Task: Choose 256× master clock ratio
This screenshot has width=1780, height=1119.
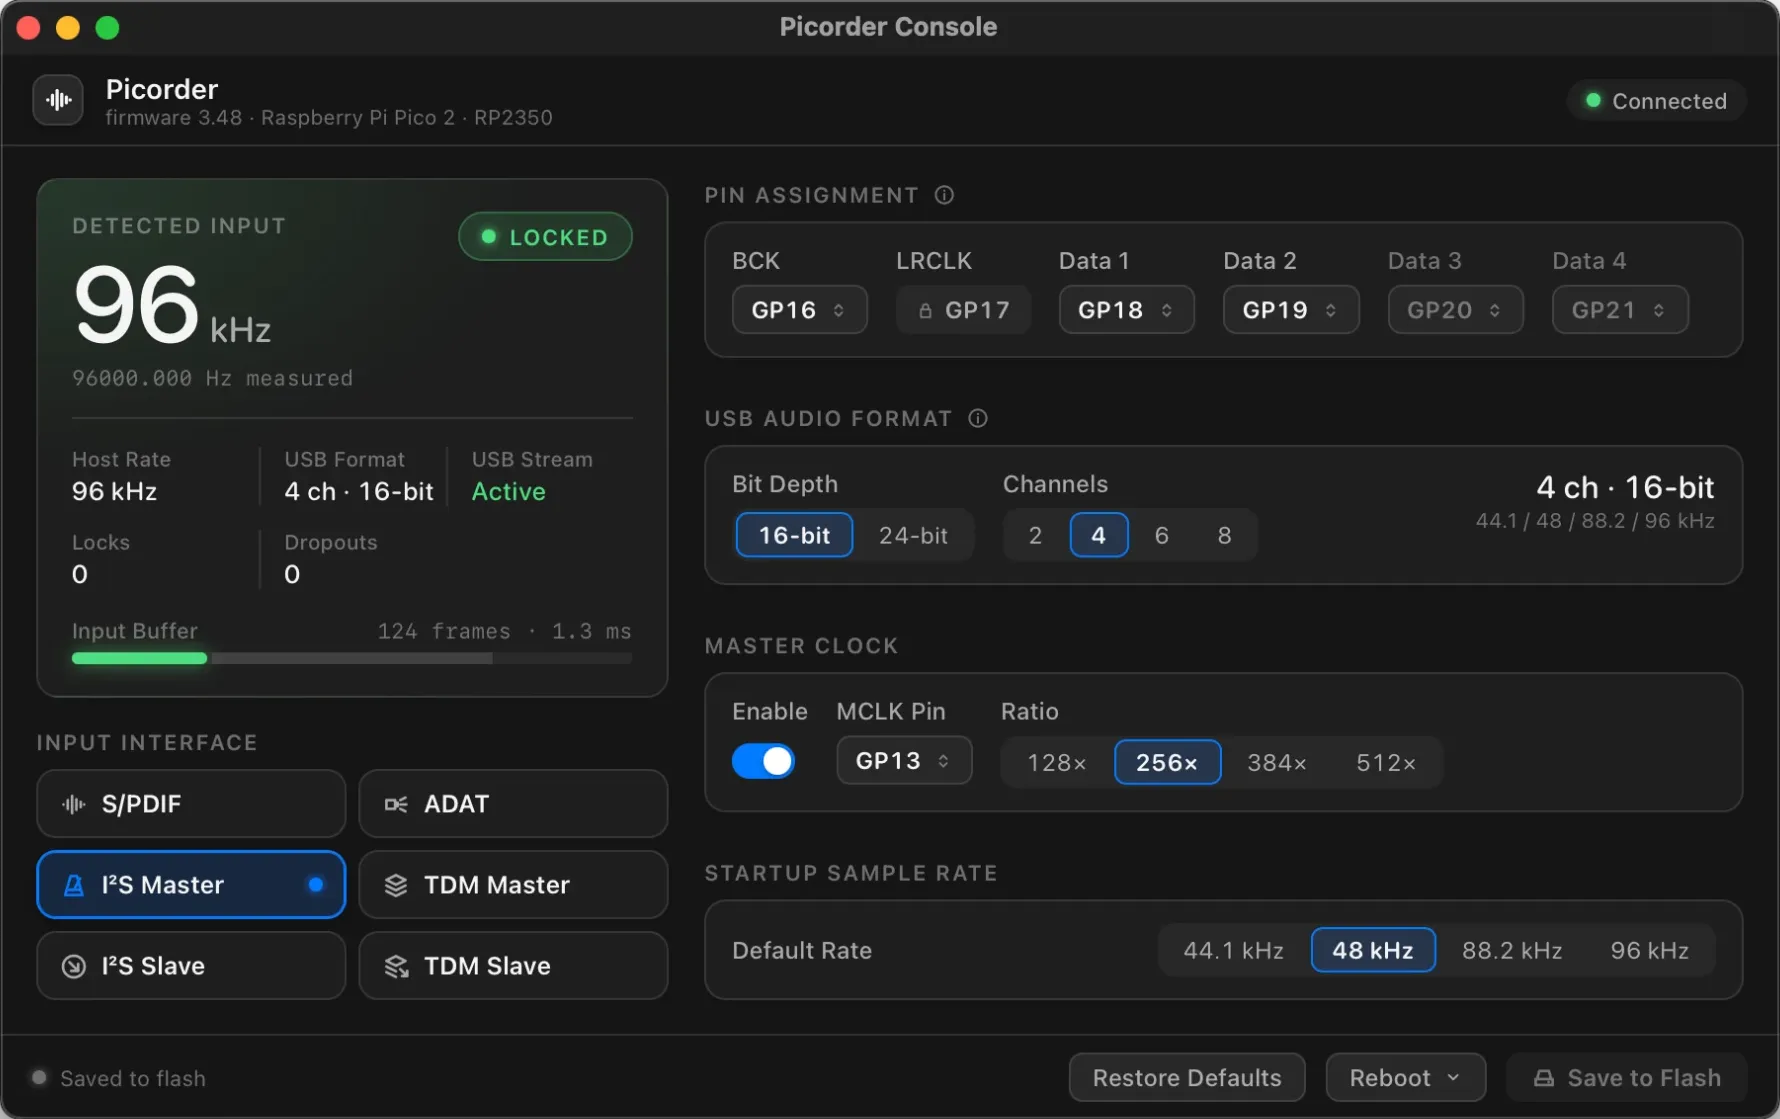Action: tap(1167, 762)
